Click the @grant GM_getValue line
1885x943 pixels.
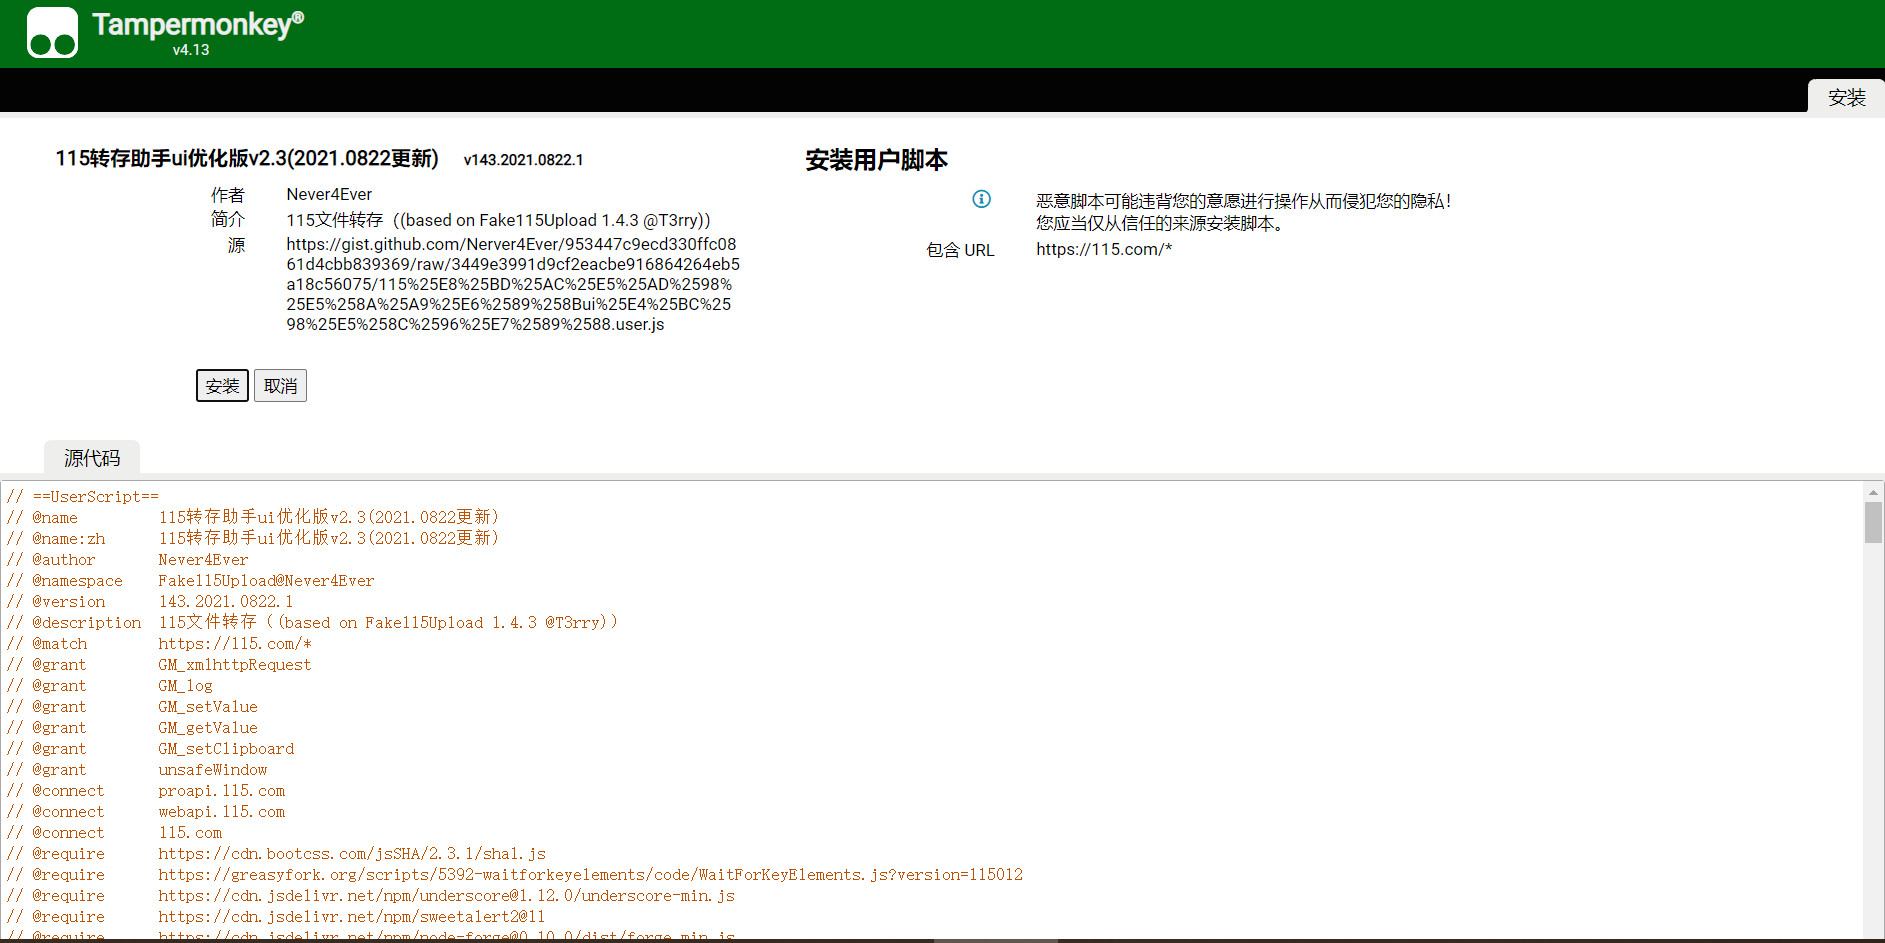(x=132, y=728)
